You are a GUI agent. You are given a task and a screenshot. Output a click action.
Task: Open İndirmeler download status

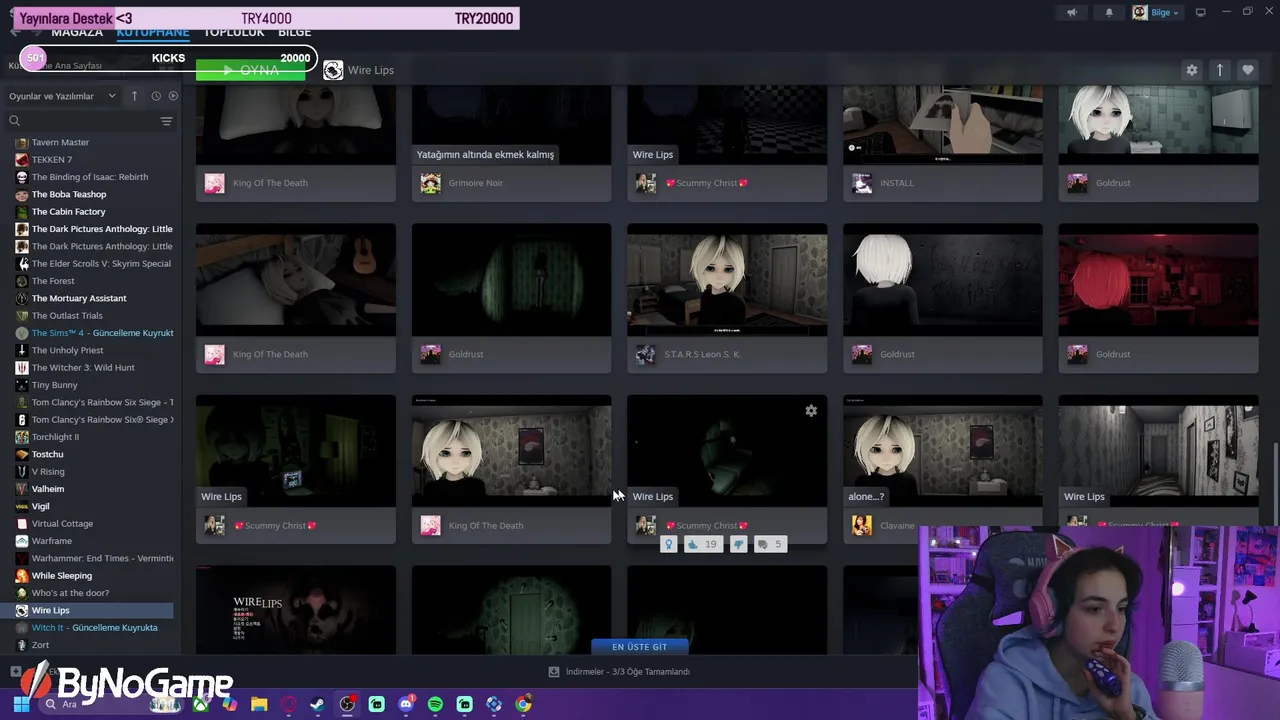point(620,672)
